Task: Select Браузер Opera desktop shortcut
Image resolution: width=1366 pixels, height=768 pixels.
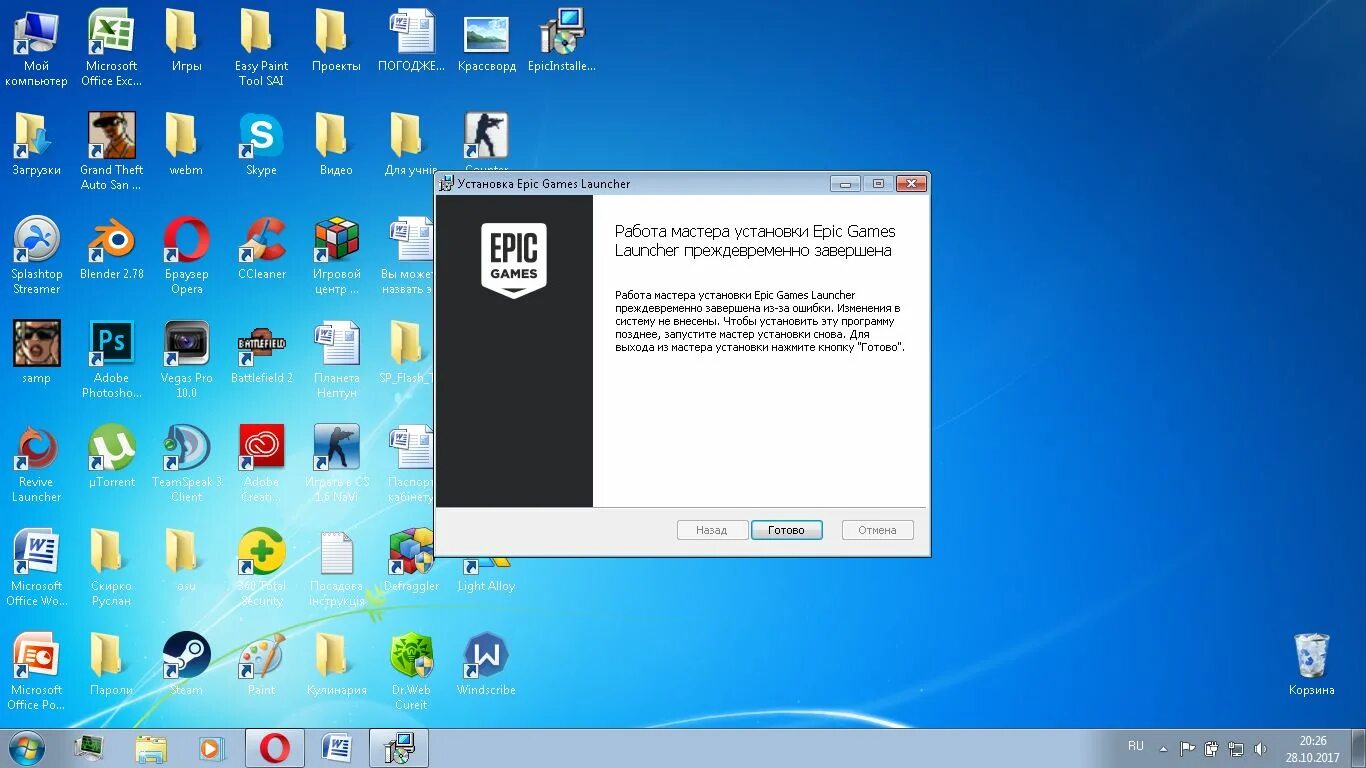Action: 186,255
